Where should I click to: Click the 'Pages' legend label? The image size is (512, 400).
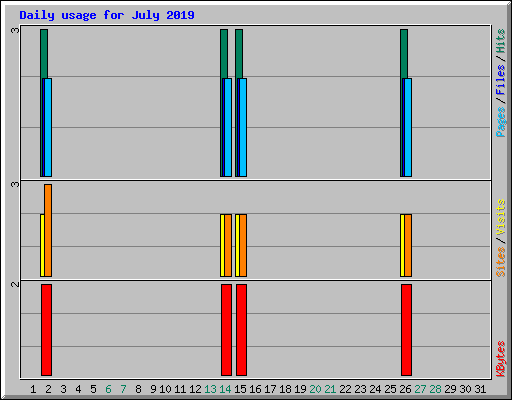coord(500,122)
